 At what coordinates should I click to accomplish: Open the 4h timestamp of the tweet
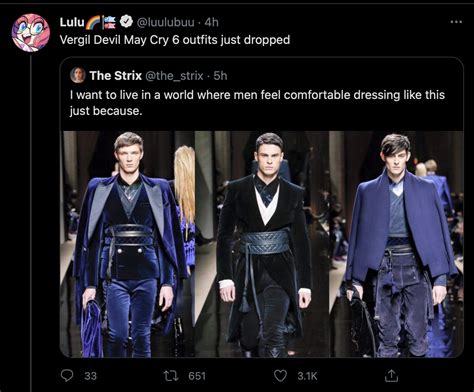tap(211, 22)
